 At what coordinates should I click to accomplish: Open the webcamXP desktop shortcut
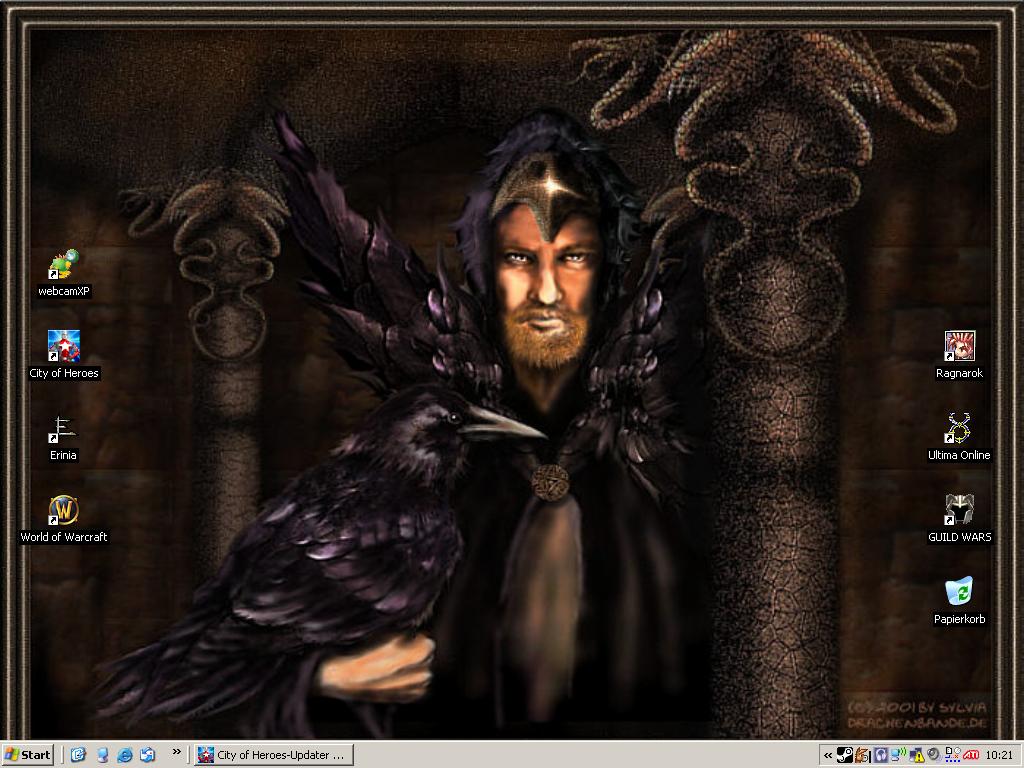coord(64,266)
